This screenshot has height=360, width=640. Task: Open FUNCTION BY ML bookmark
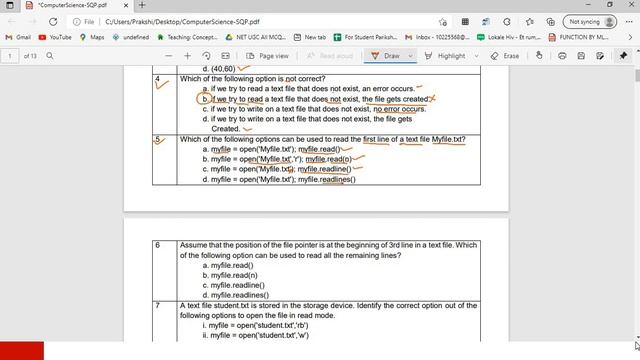pyautogui.click(x=579, y=37)
